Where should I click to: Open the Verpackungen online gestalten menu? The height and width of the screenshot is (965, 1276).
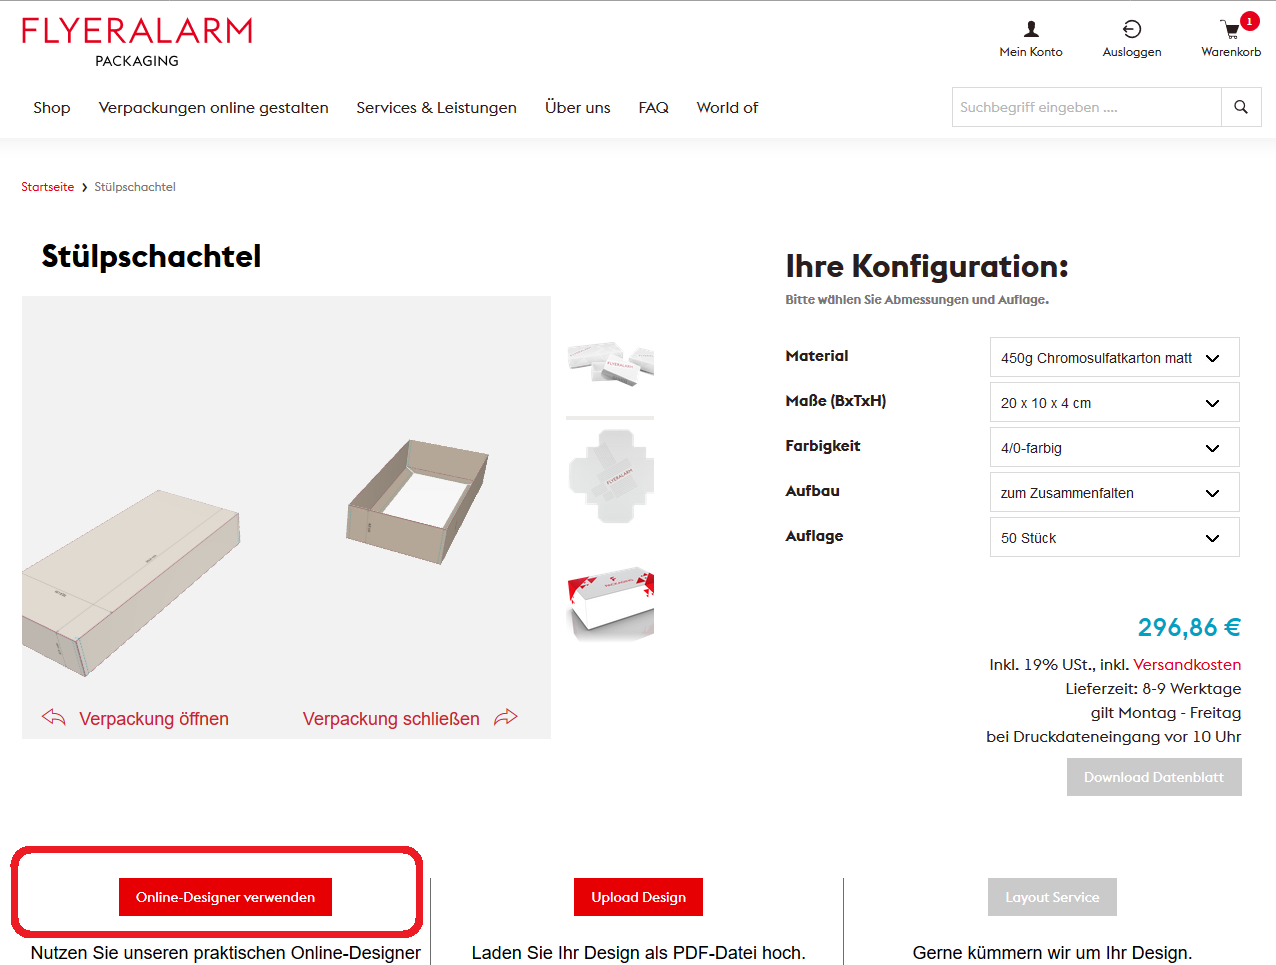[x=213, y=107]
